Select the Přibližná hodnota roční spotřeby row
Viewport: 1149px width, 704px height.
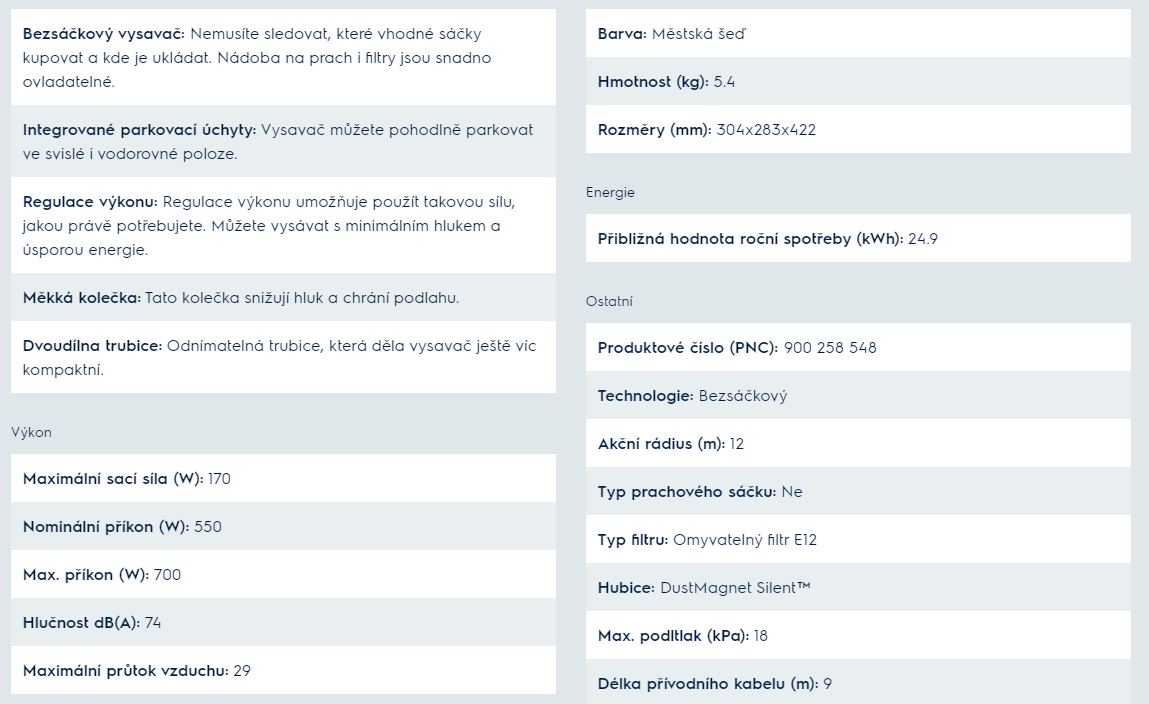pos(858,238)
